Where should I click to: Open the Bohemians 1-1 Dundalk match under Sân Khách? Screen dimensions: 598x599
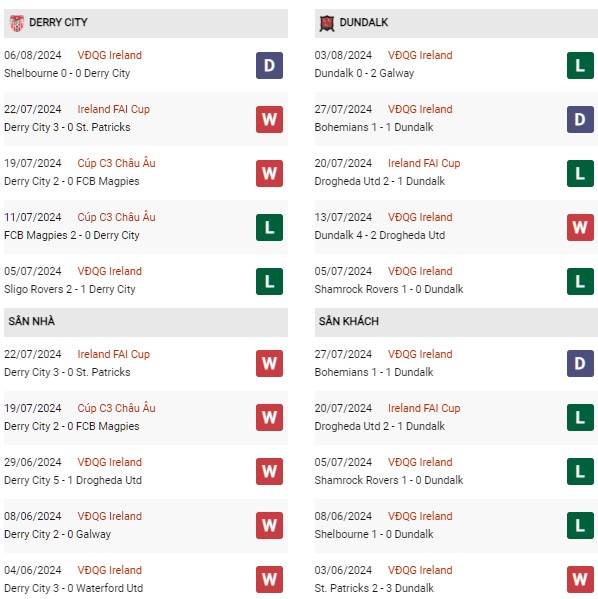click(456, 363)
